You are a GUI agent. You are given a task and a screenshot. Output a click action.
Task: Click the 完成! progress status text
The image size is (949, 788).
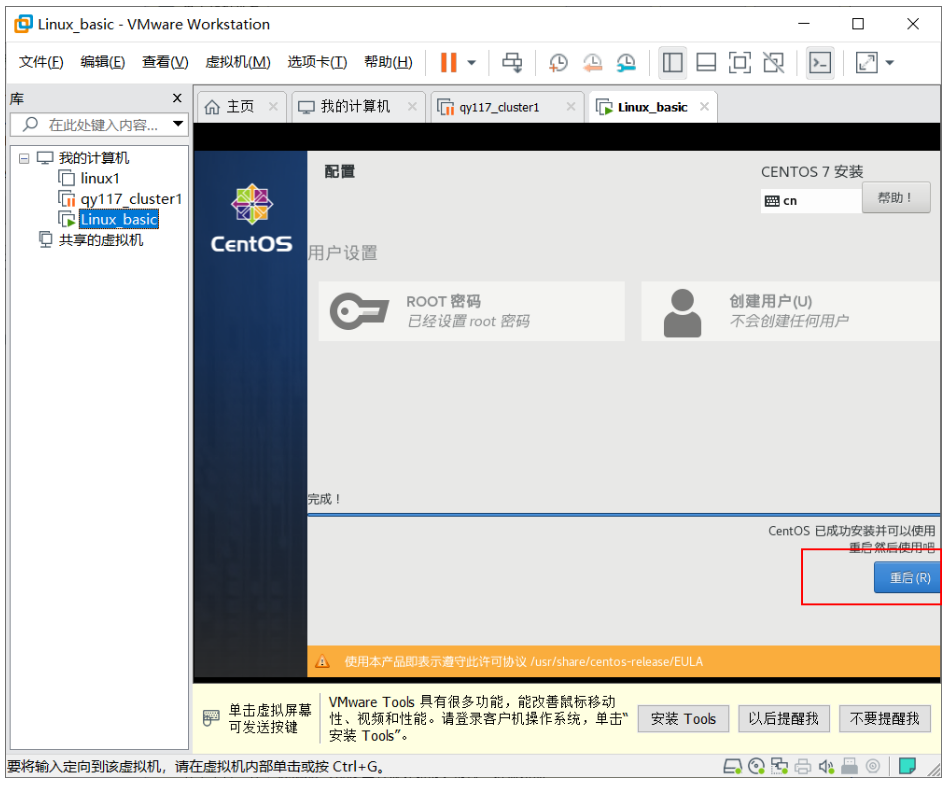(324, 499)
